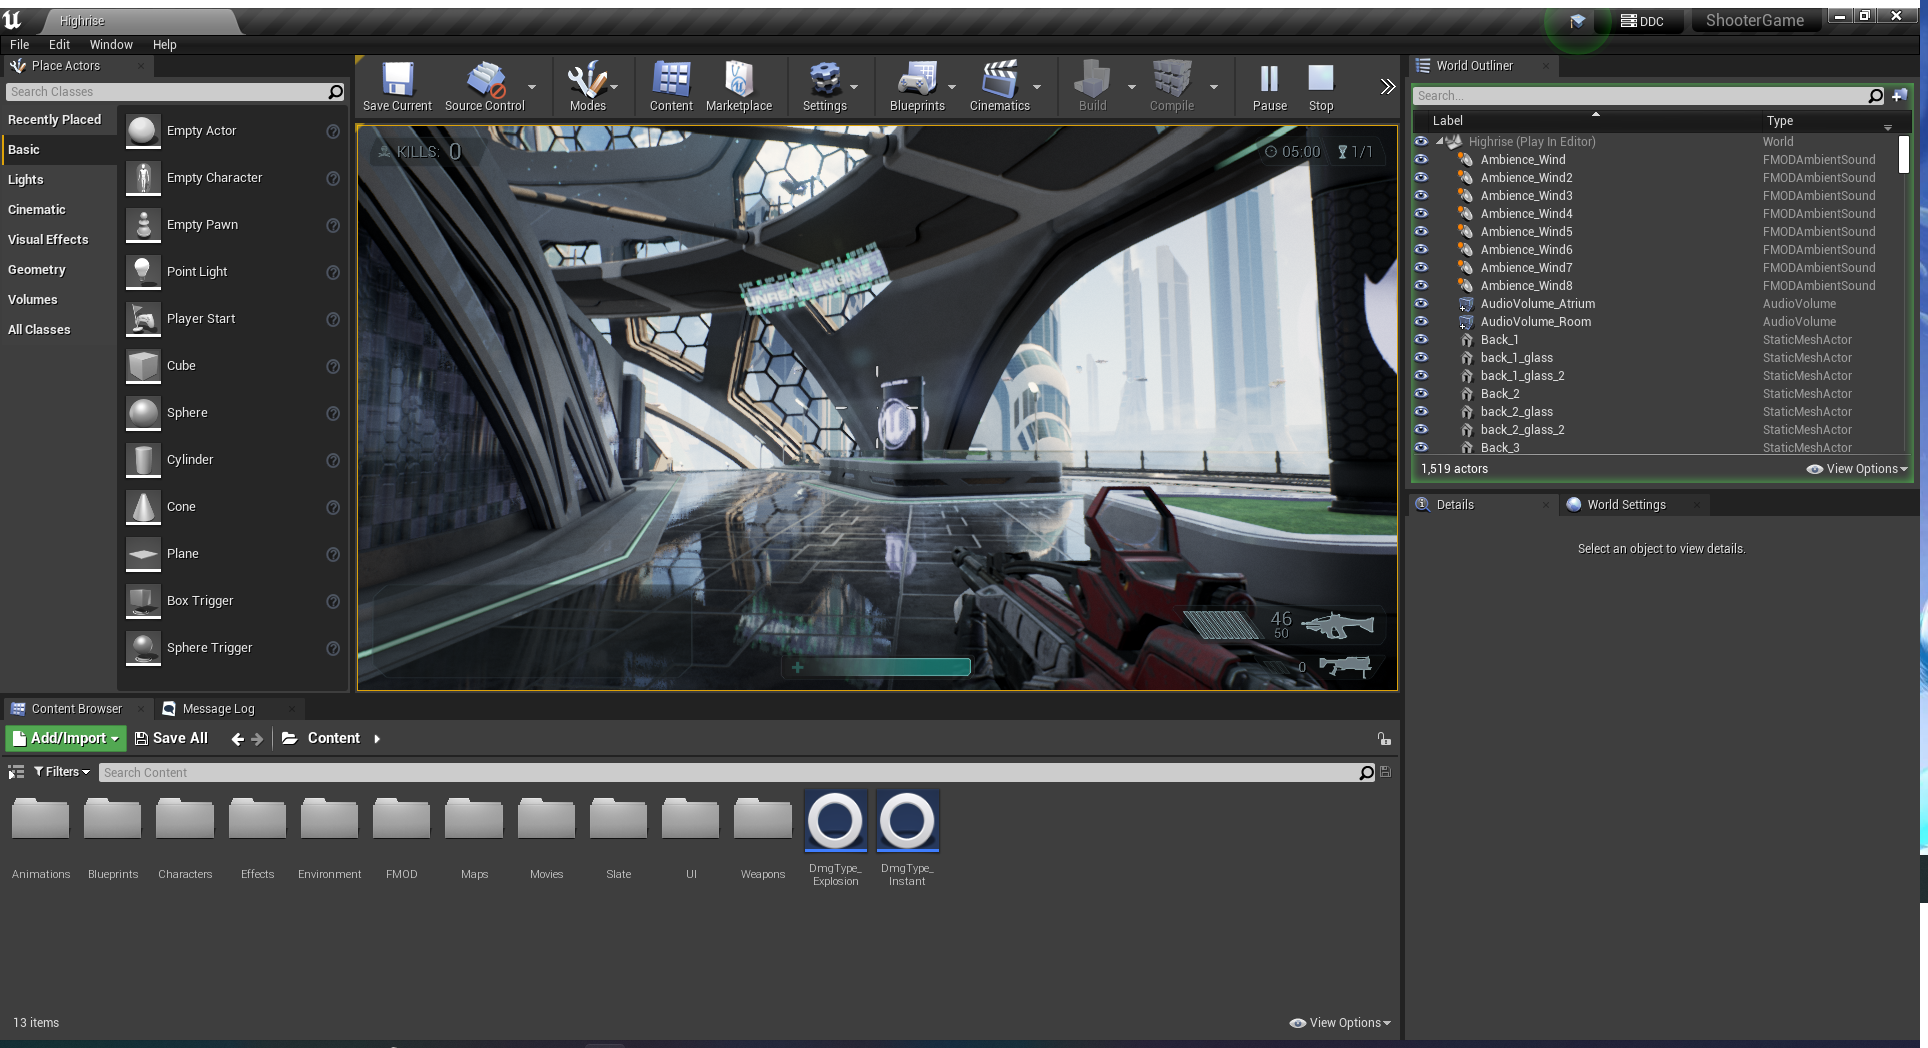Open Build options dropdown arrow
The image size is (1928, 1048).
(x=1131, y=87)
